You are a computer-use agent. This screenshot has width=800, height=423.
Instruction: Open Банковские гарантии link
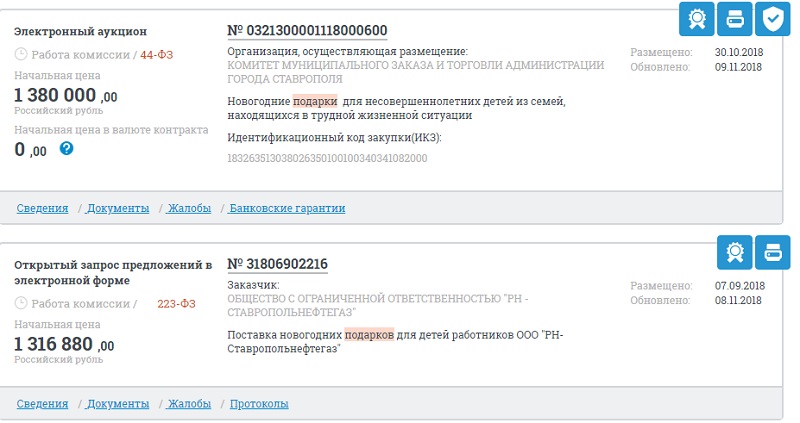click(287, 208)
